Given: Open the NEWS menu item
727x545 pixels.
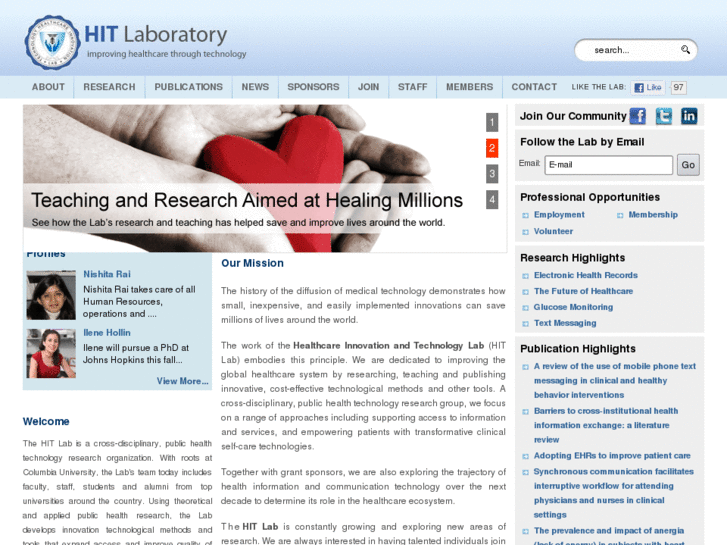Looking at the screenshot, I should pyautogui.click(x=255, y=87).
